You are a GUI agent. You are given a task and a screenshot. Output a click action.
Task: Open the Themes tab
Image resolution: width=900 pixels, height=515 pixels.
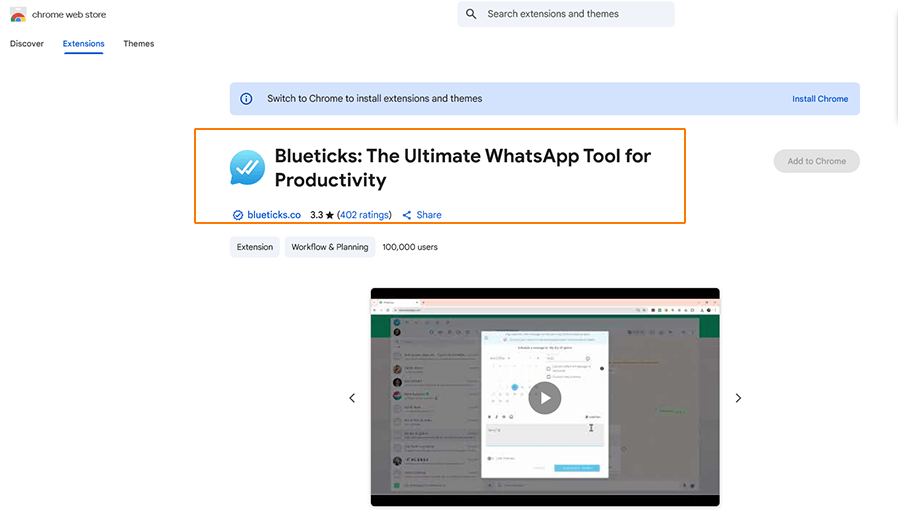tap(139, 44)
